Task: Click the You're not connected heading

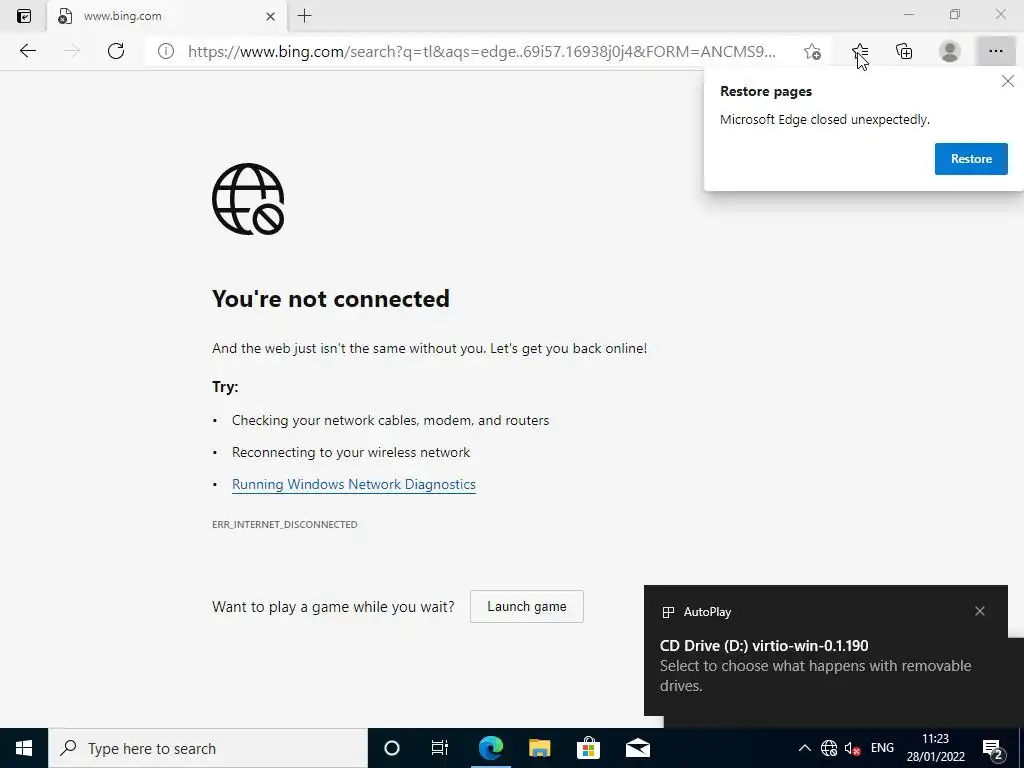Action: (x=330, y=299)
